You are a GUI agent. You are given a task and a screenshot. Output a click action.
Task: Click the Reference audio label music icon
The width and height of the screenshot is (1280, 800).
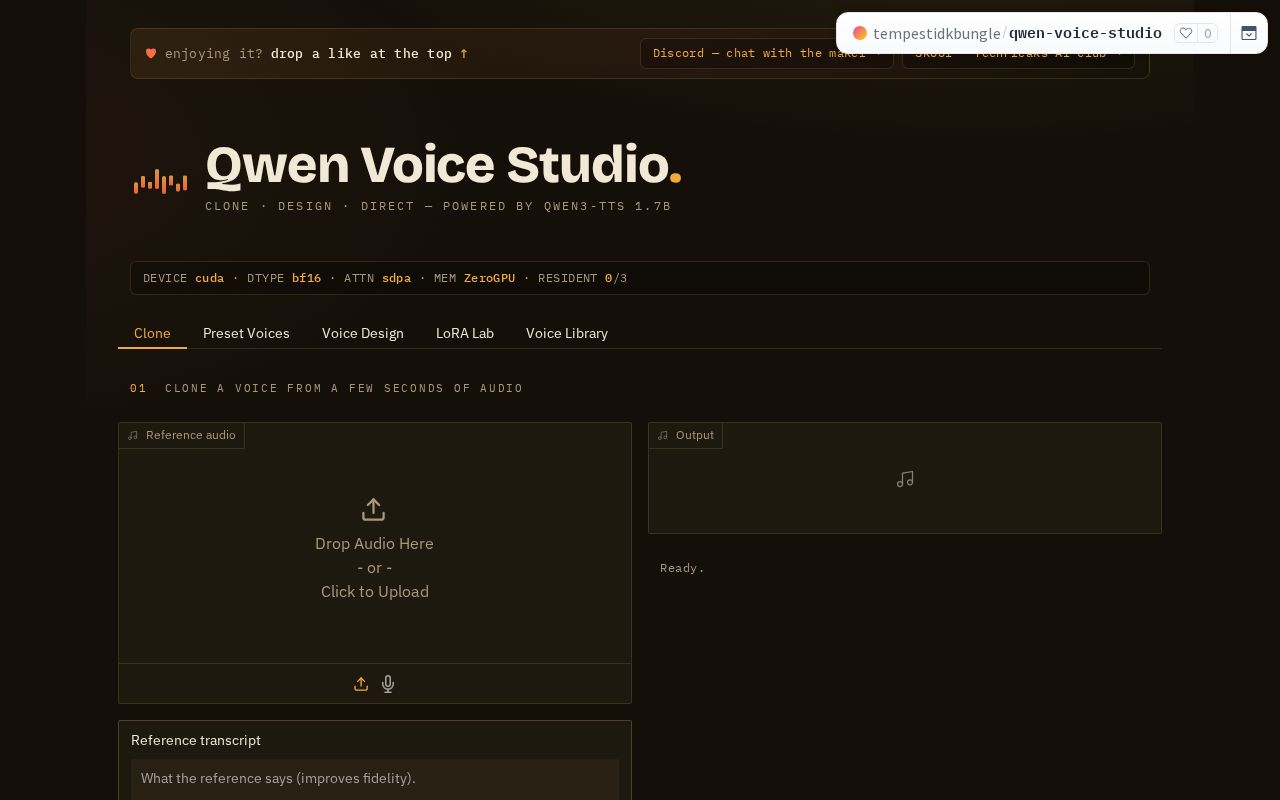tap(133, 435)
